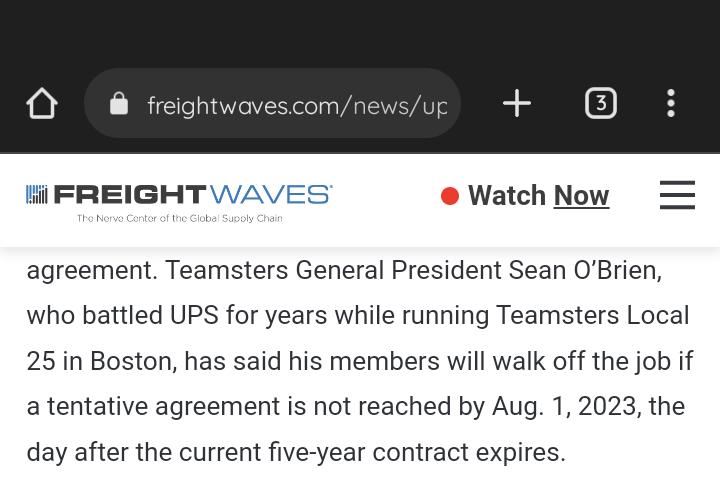
Task: Click the FreightWaves barcode logo mark
Action: click(37, 194)
